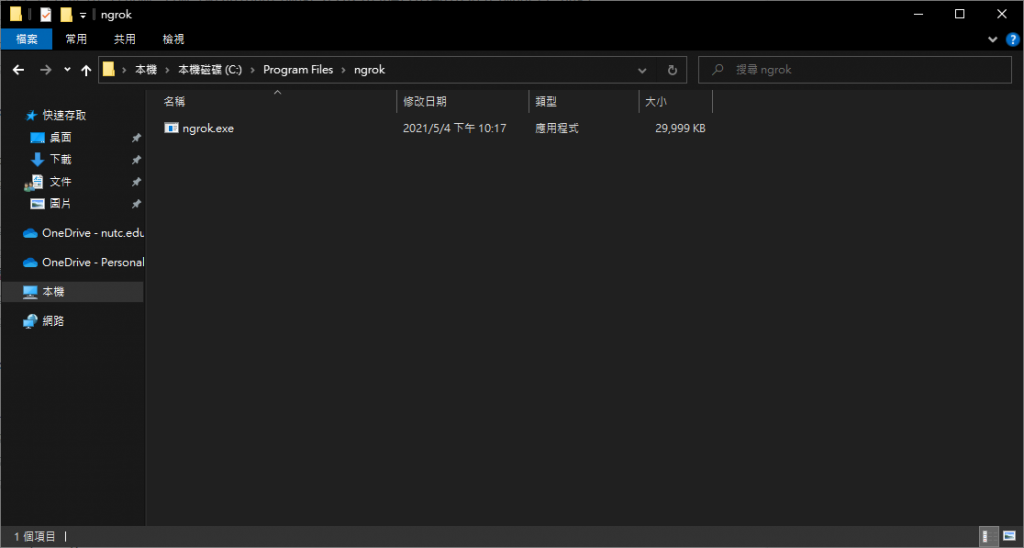This screenshot has height=548, width=1024.
Task: Refresh the ngrok folder view
Action: [672, 70]
